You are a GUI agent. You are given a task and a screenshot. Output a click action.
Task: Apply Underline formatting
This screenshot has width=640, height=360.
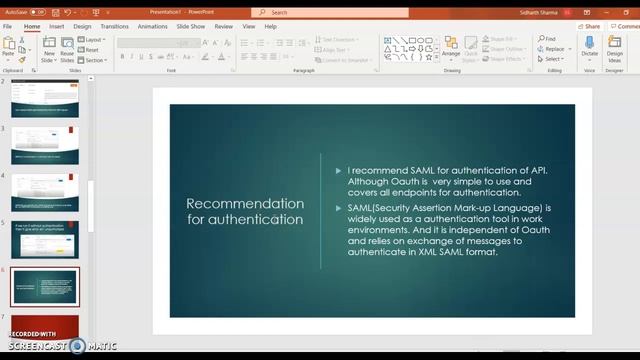[x=141, y=57]
